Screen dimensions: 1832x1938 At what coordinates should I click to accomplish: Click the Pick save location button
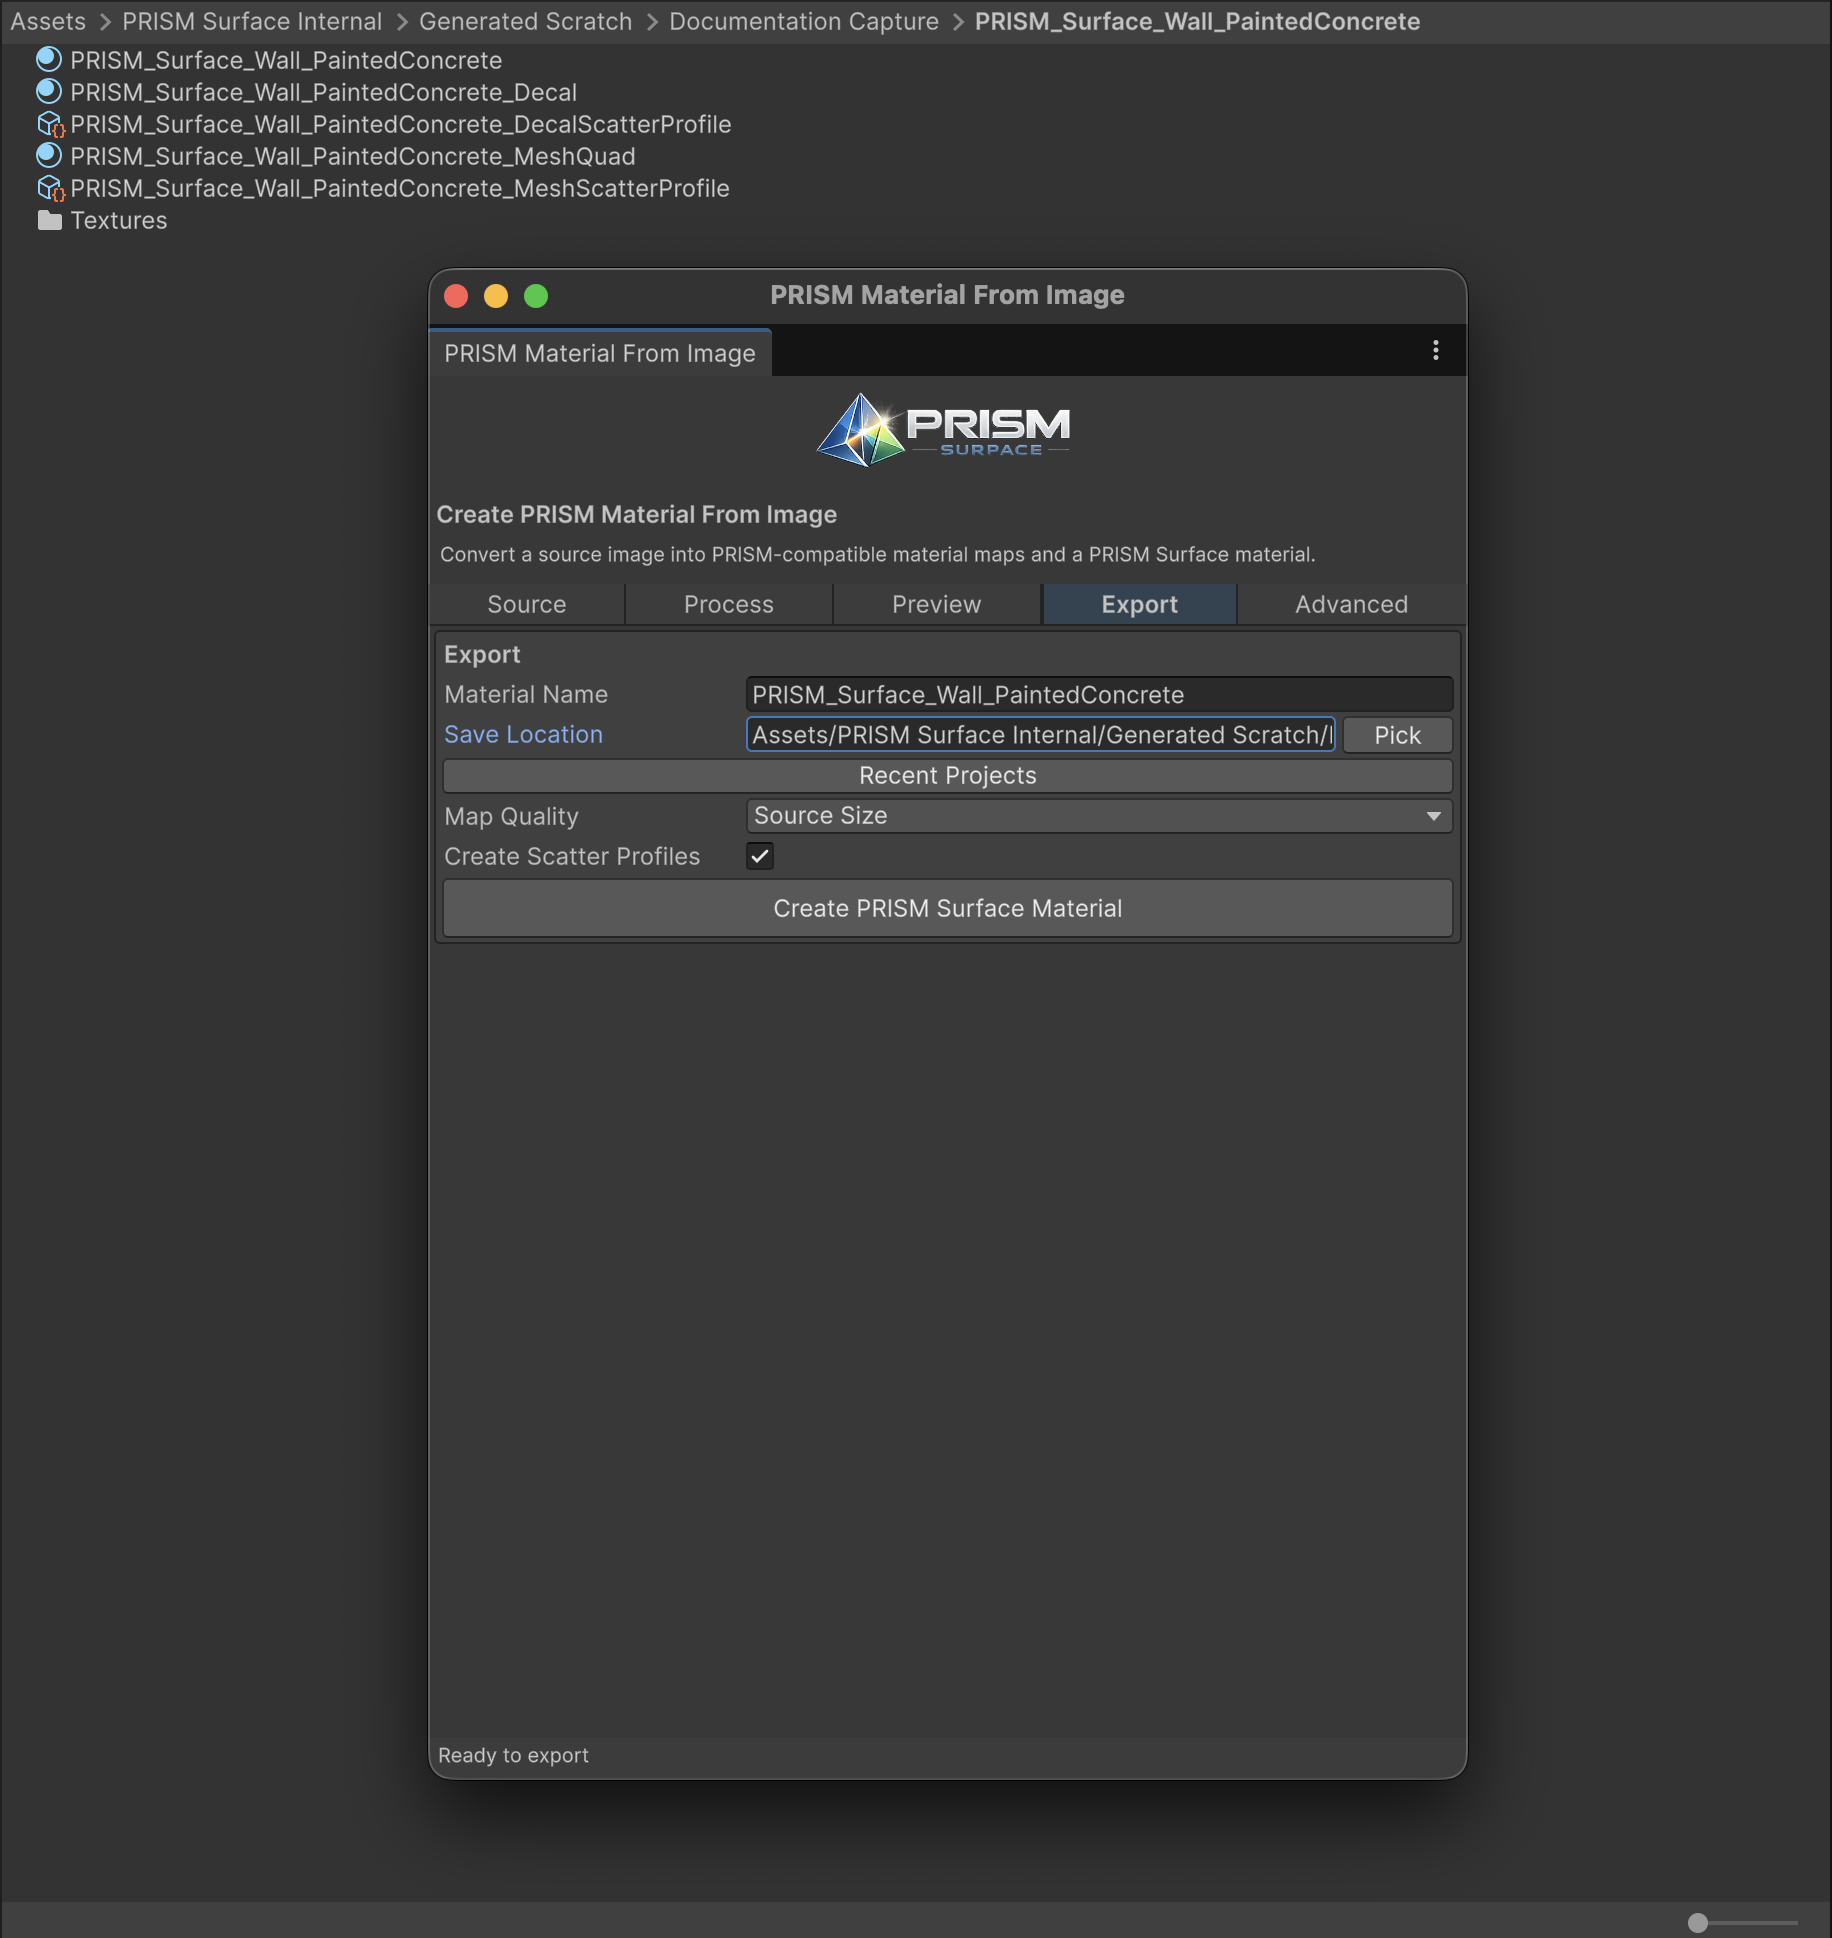click(x=1397, y=735)
